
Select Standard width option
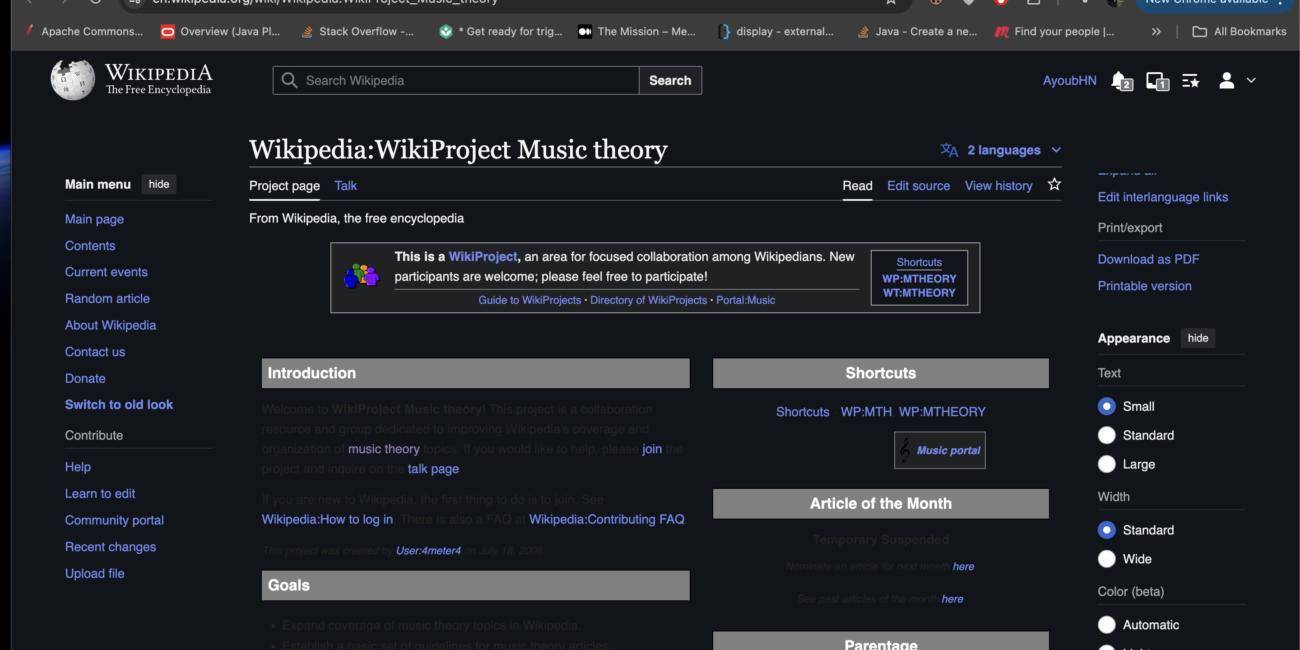click(x=1106, y=530)
